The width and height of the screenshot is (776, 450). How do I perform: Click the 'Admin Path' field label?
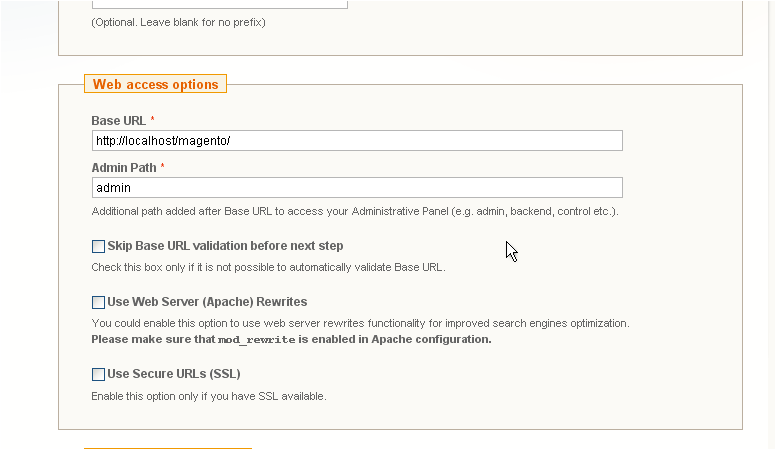coord(124,168)
